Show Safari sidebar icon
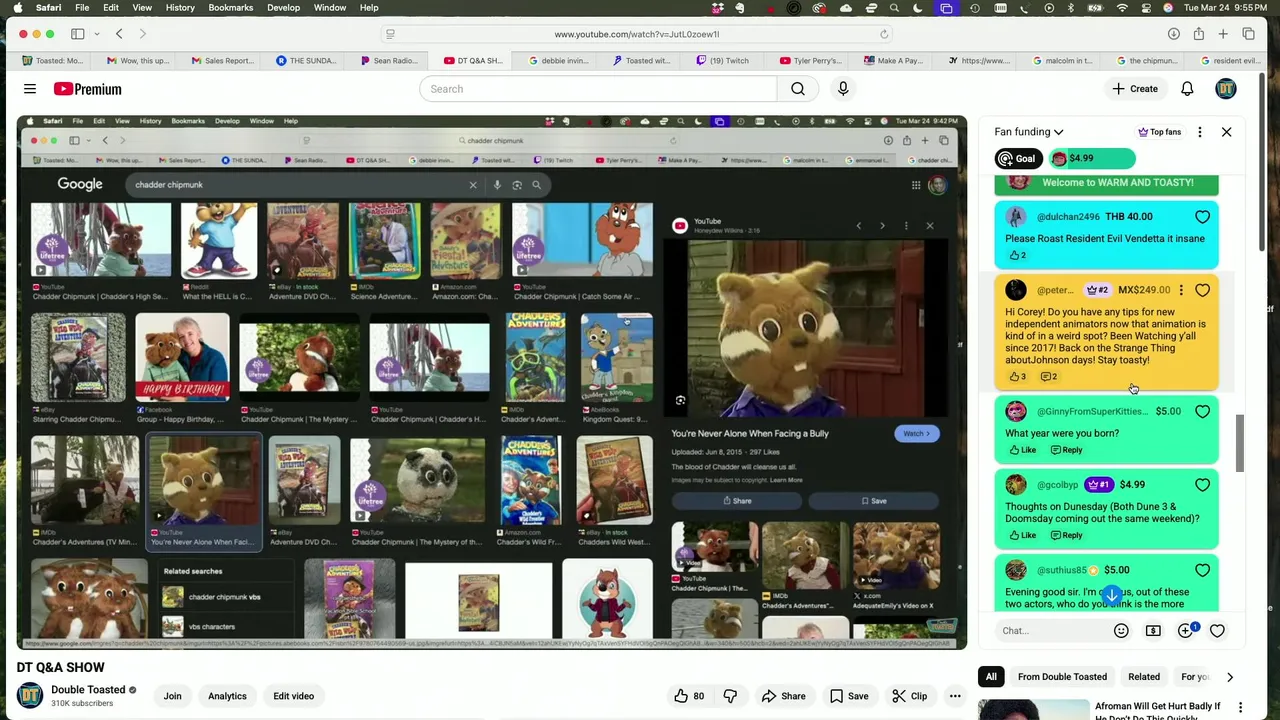Screen dimensions: 1280x720 coord(77,34)
